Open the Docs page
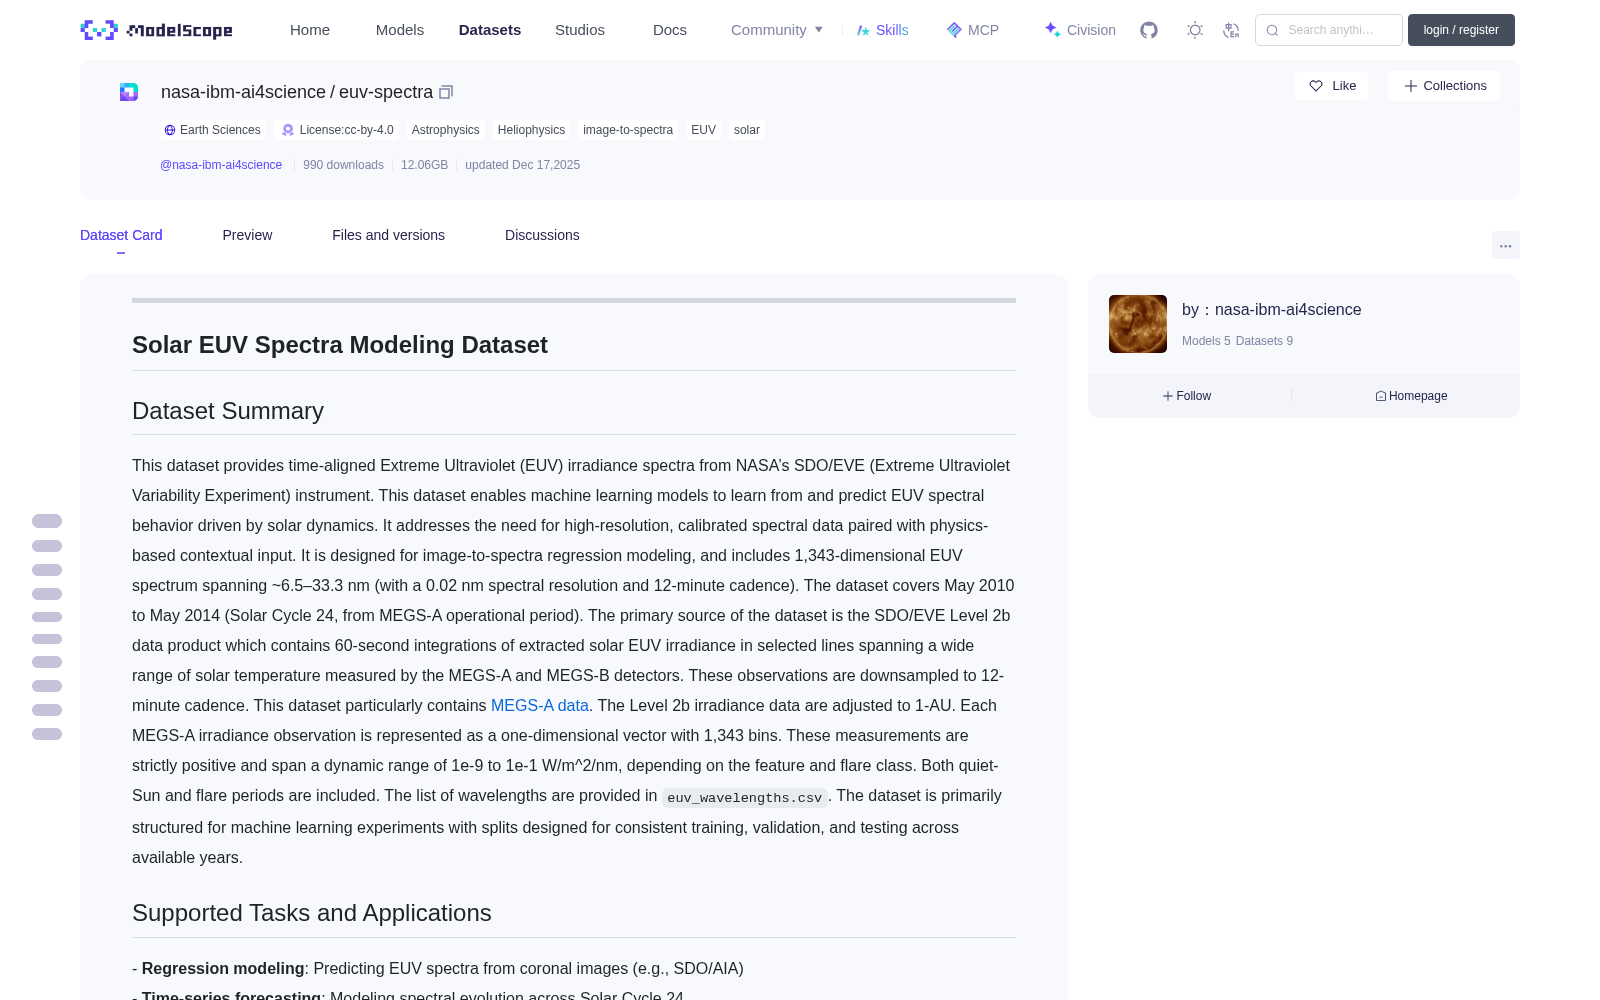Image resolution: width=1600 pixels, height=1000 pixels. pos(670,30)
